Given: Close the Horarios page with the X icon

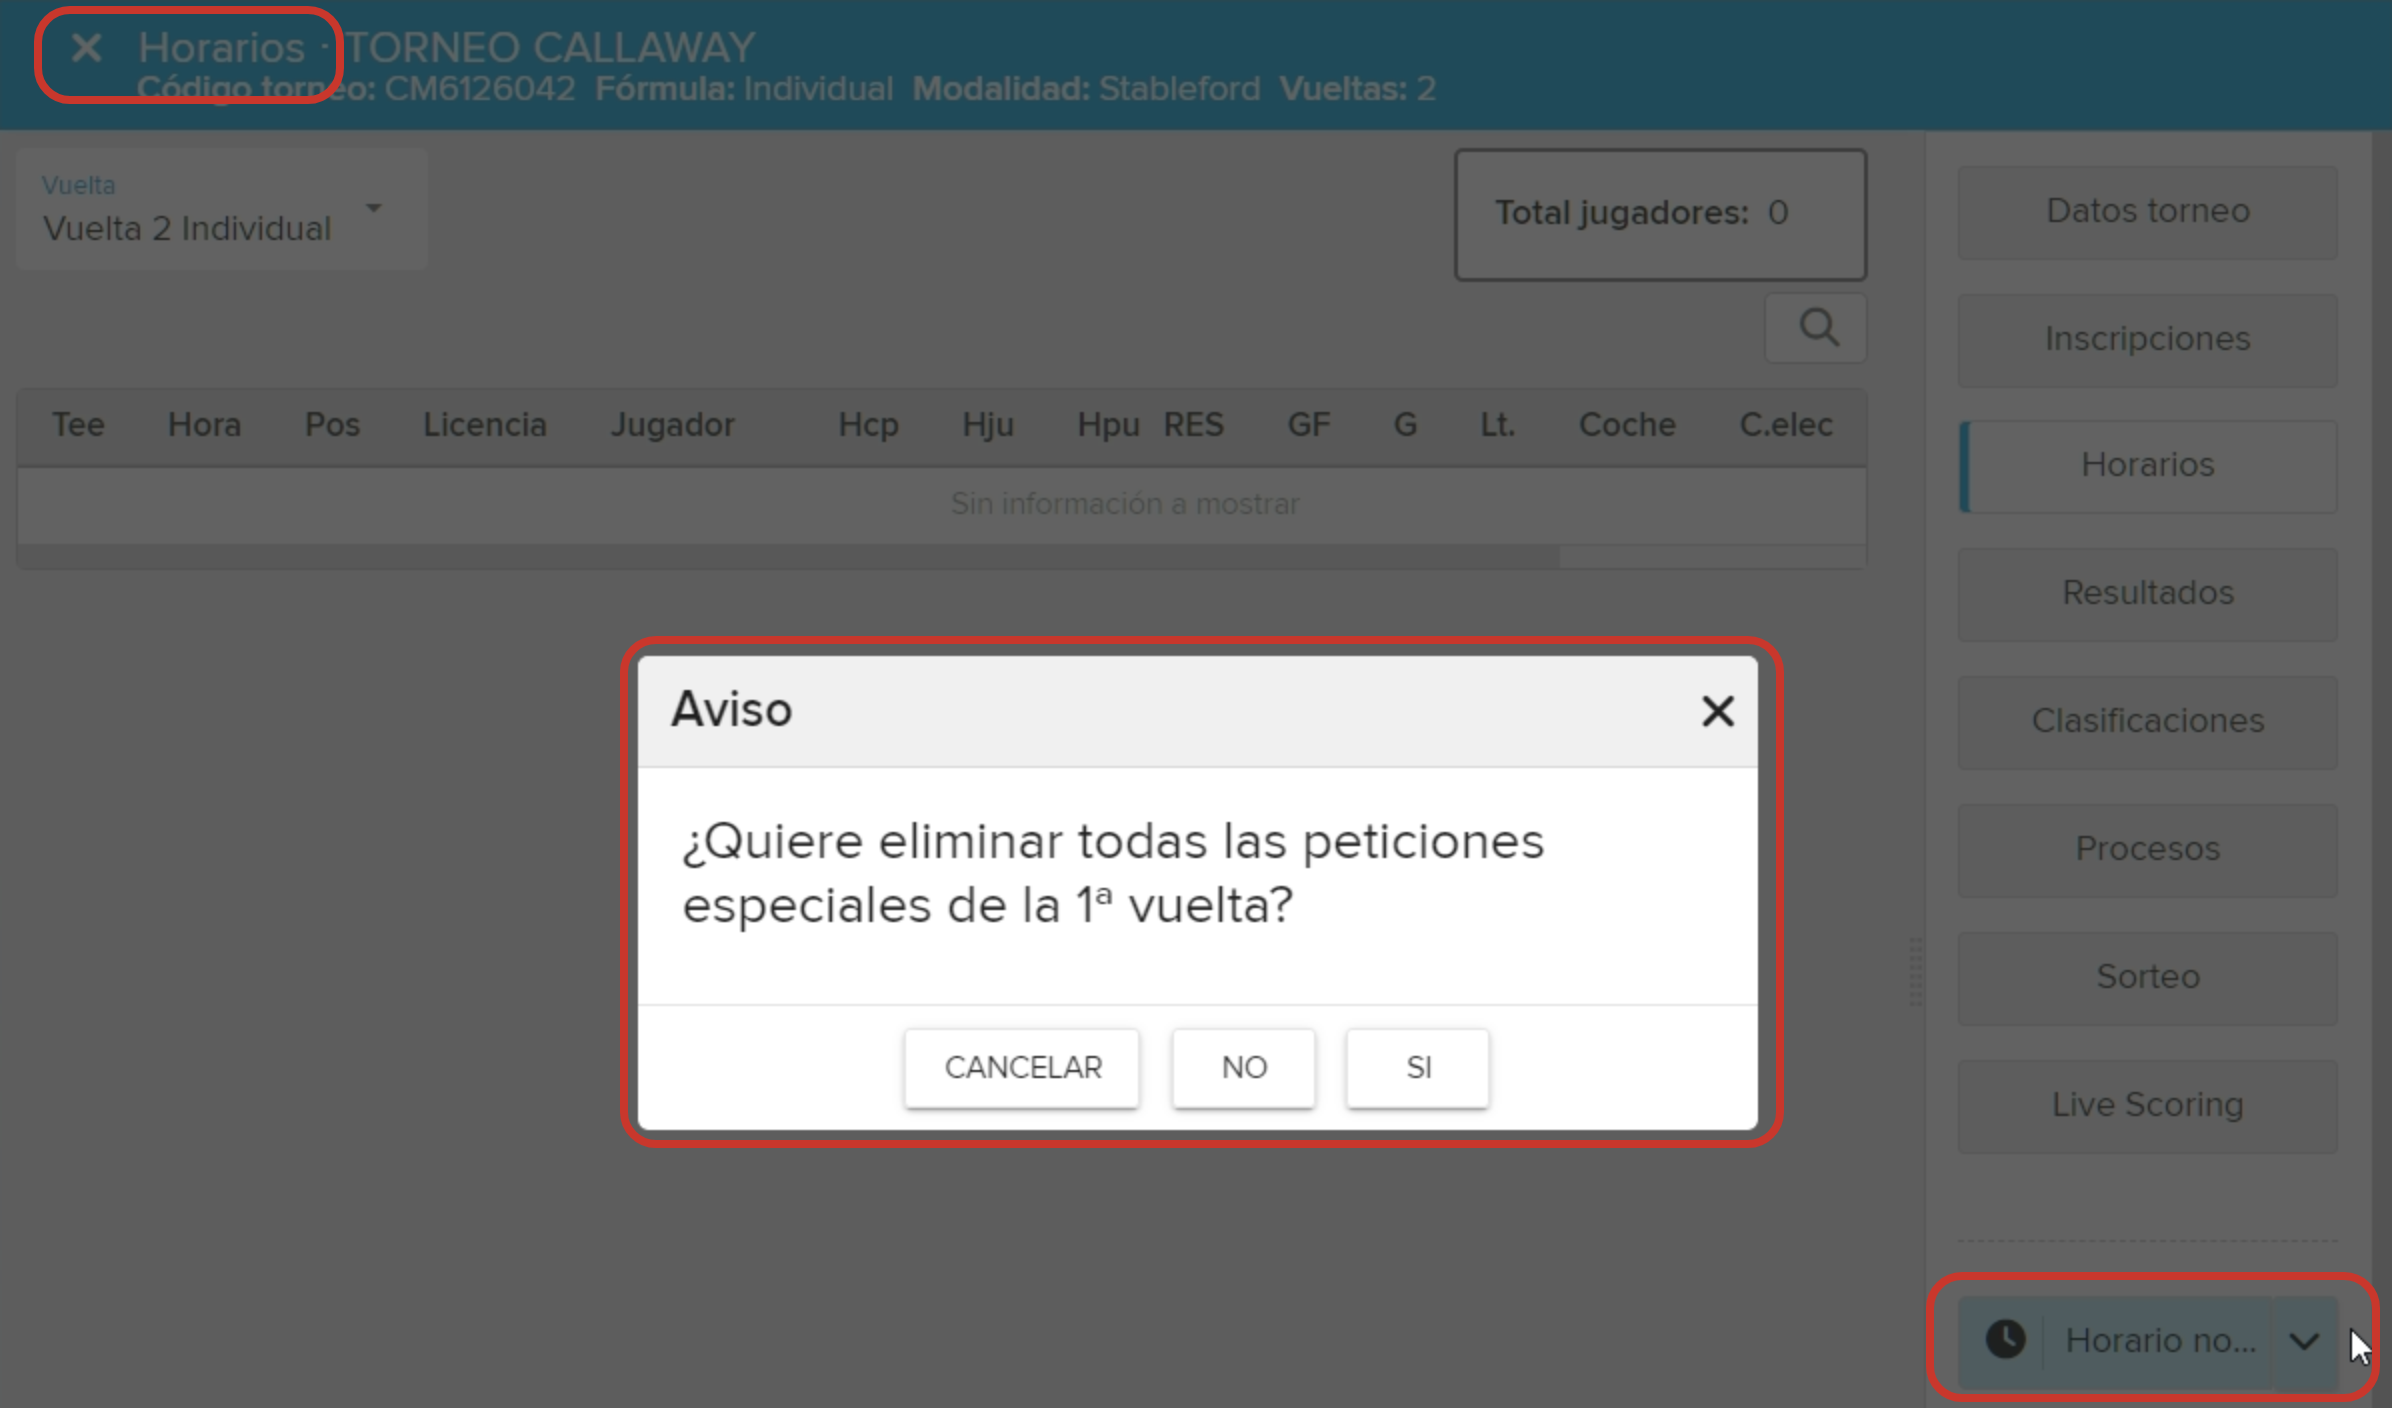Looking at the screenshot, I should (86, 47).
